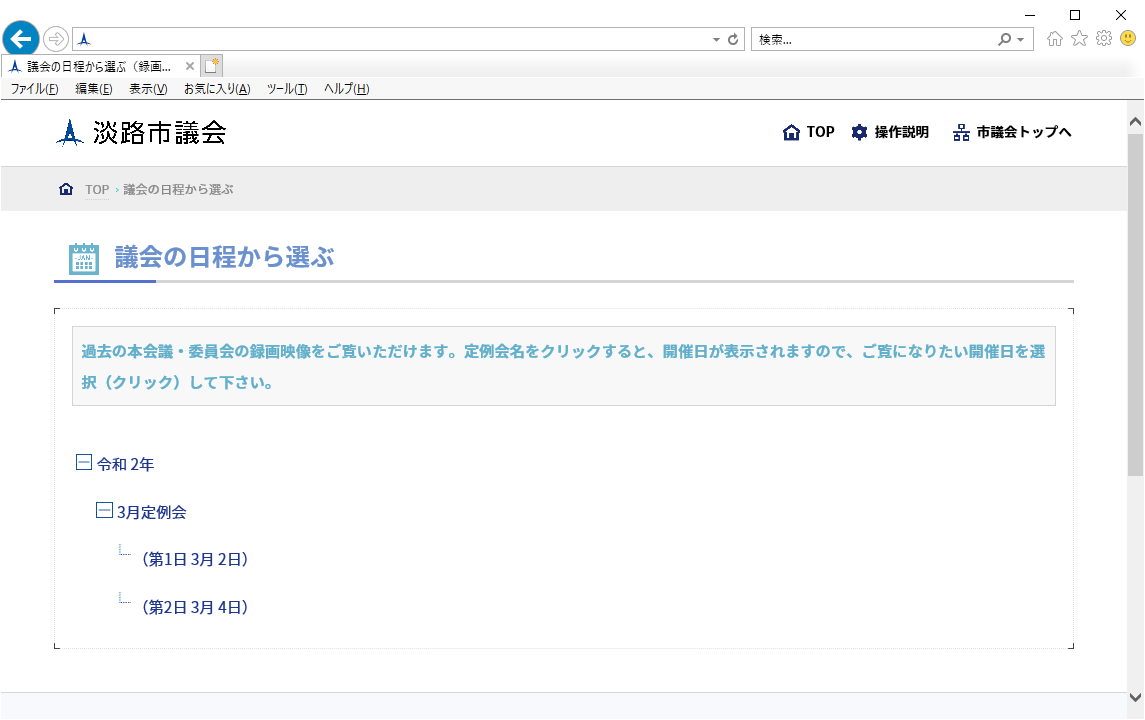Open the ツール(T) menu
The image size is (1145, 720).
[287, 88]
